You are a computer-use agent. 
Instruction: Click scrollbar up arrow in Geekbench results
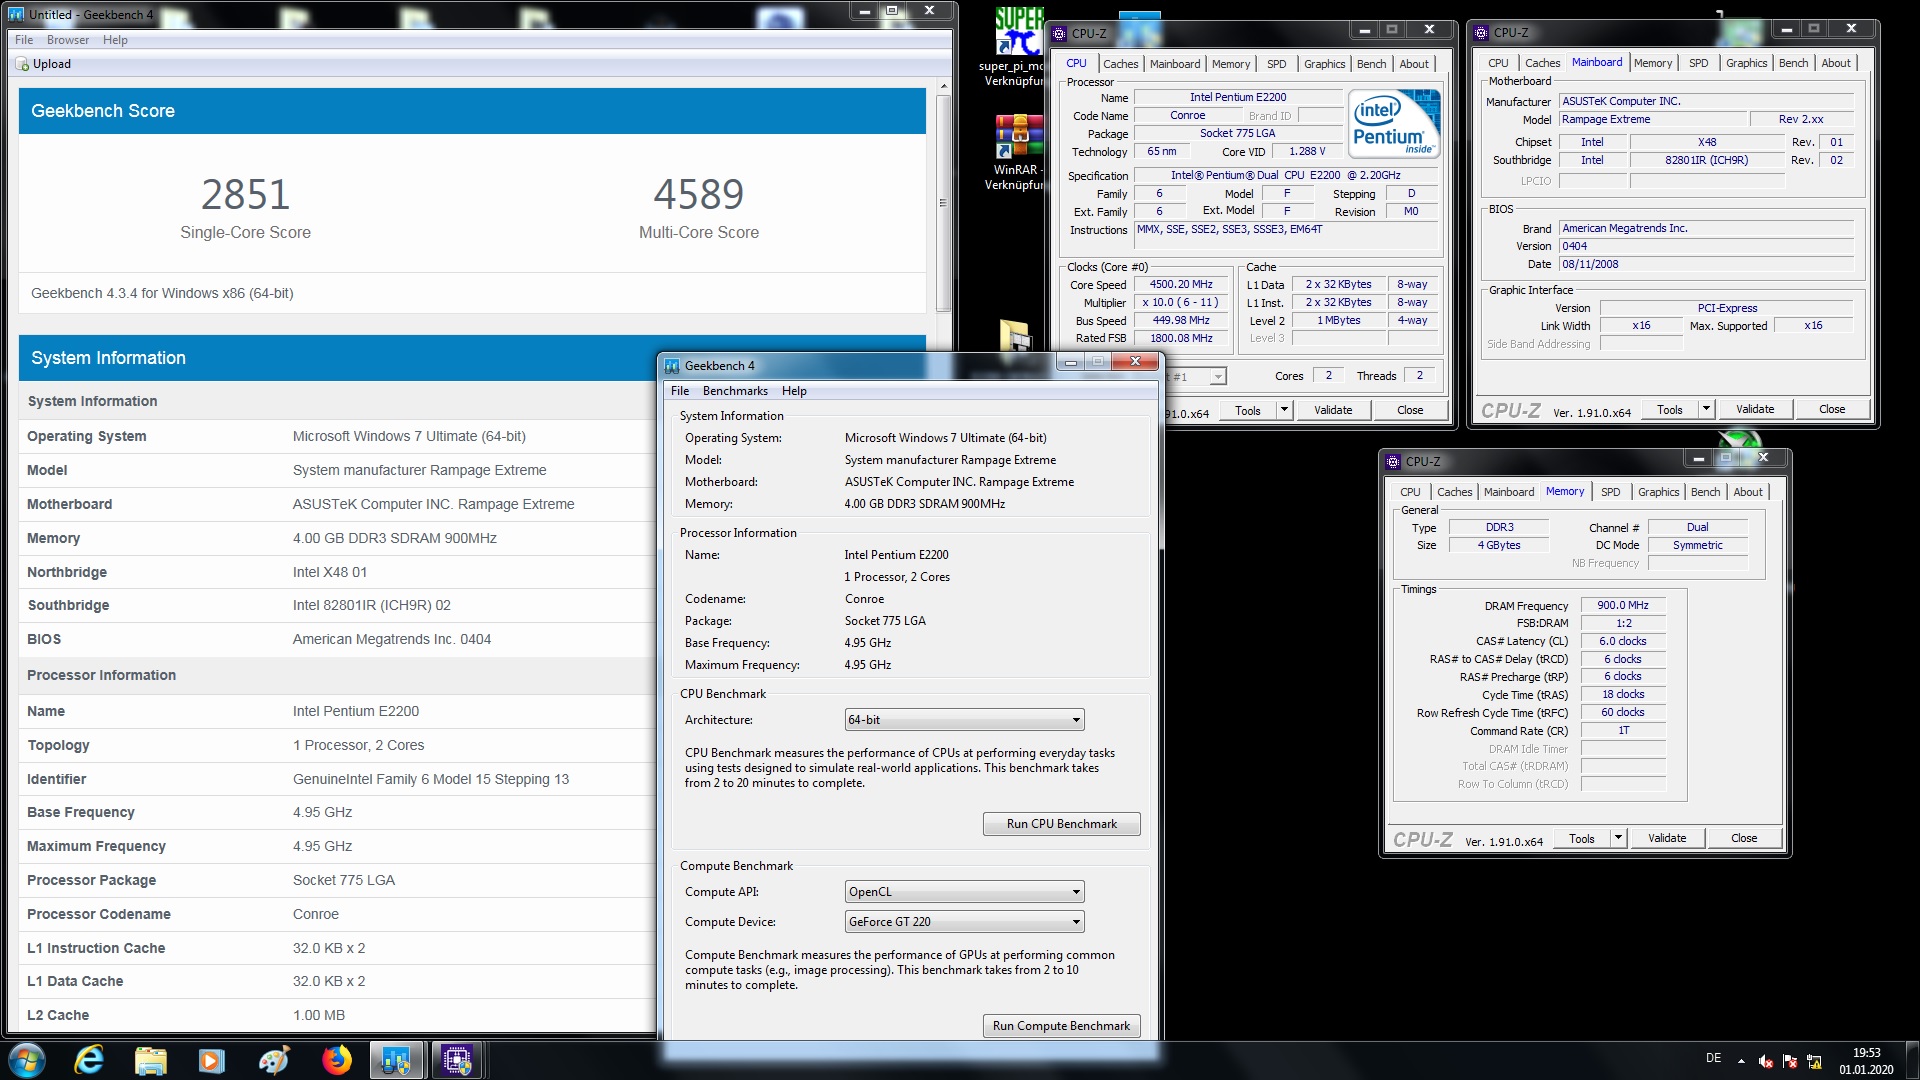click(x=942, y=87)
